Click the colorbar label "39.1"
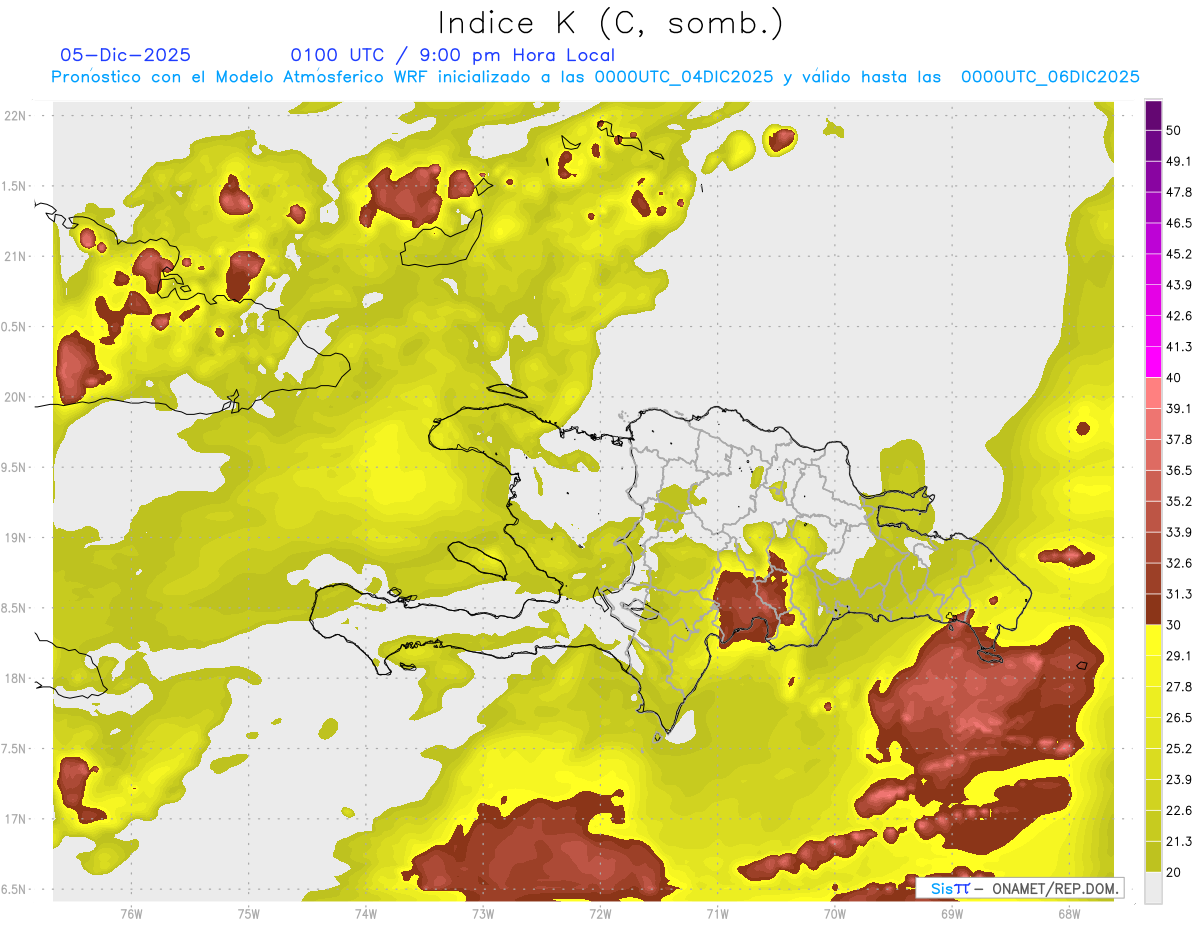 pos(1179,409)
